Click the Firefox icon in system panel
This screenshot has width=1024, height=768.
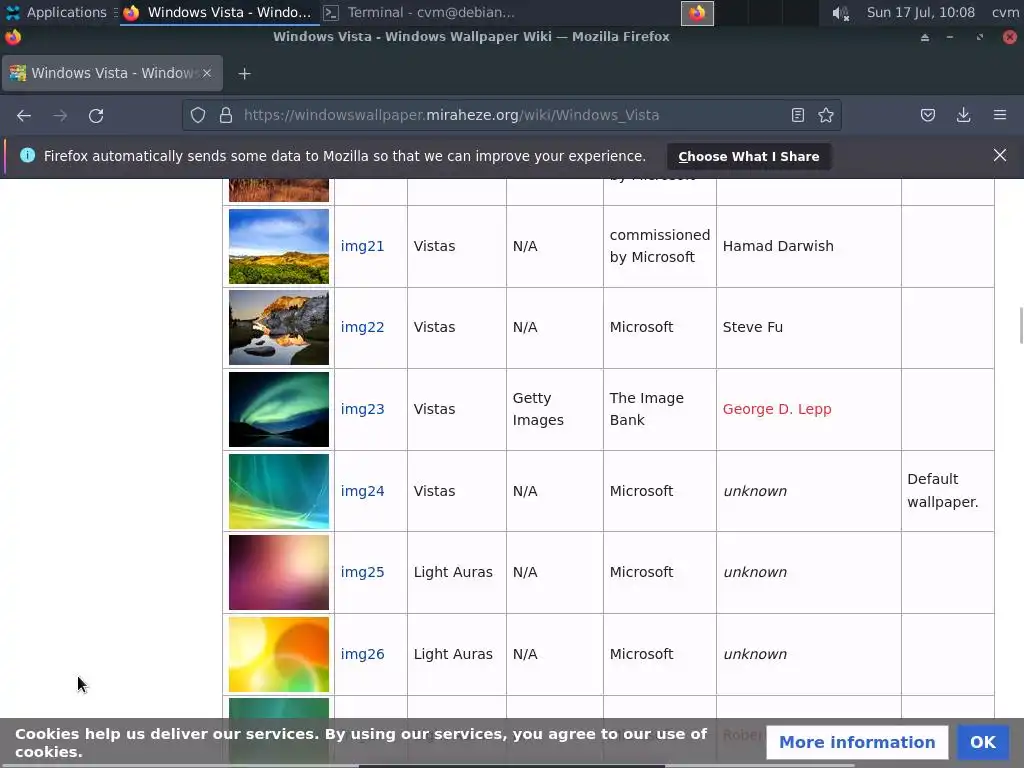click(x=697, y=13)
